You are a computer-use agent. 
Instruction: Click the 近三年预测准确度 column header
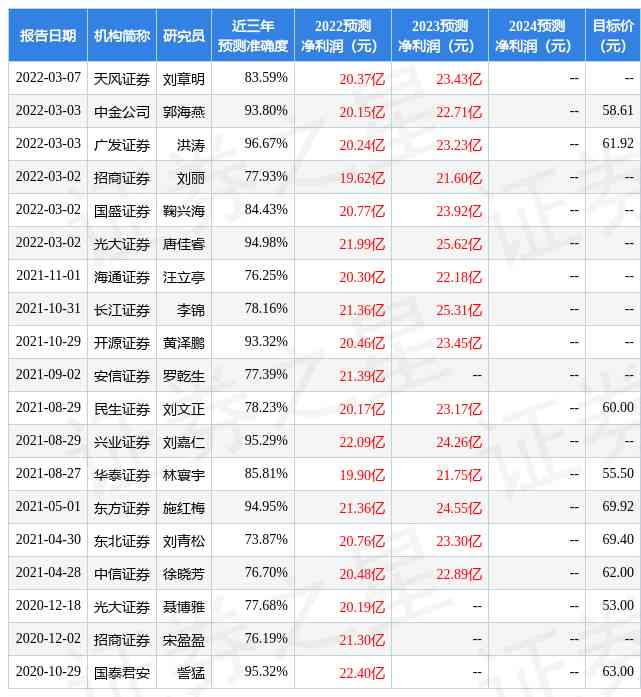pyautogui.click(x=252, y=36)
